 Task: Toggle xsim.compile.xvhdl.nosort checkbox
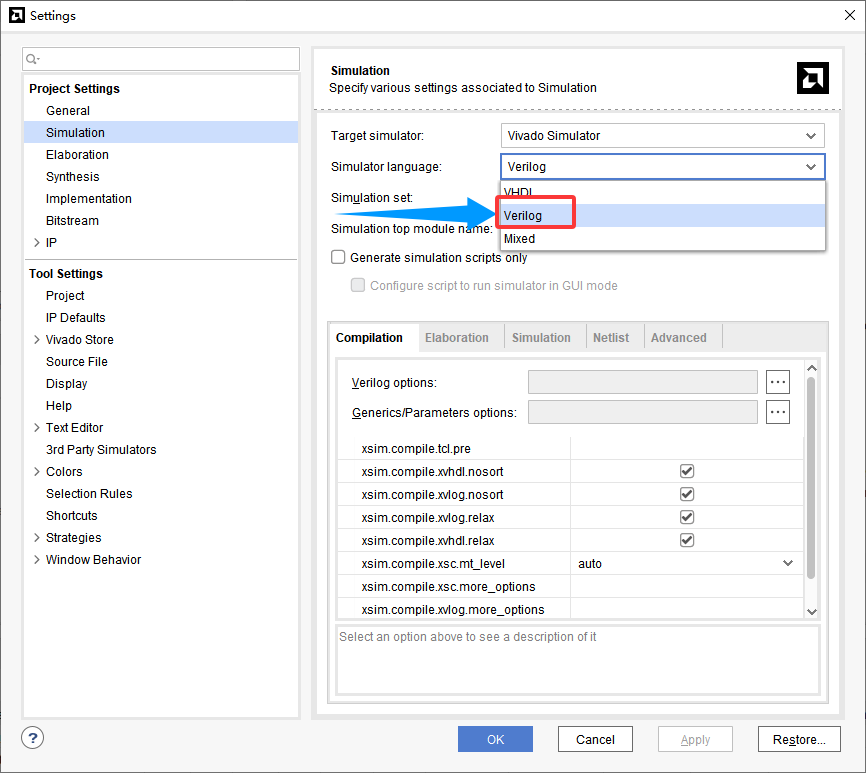(687, 471)
